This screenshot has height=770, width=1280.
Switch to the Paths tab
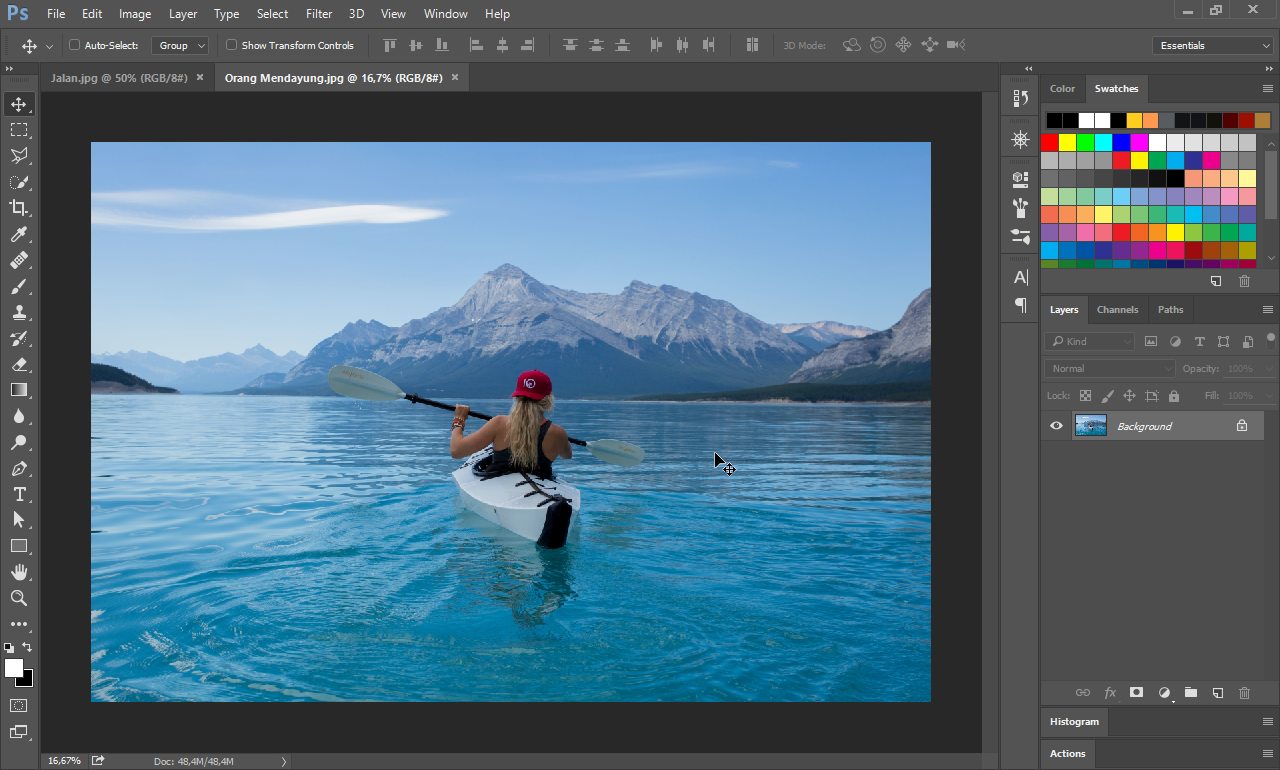1170,310
